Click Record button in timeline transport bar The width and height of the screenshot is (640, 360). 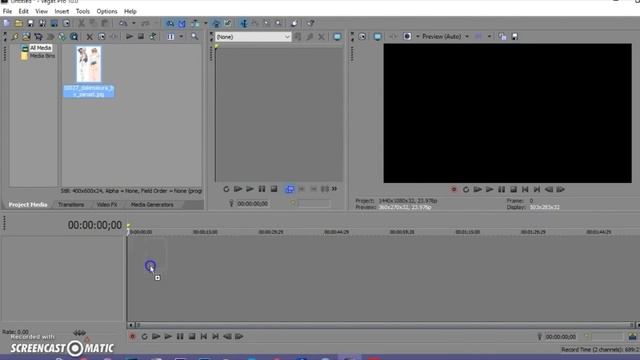coord(132,337)
